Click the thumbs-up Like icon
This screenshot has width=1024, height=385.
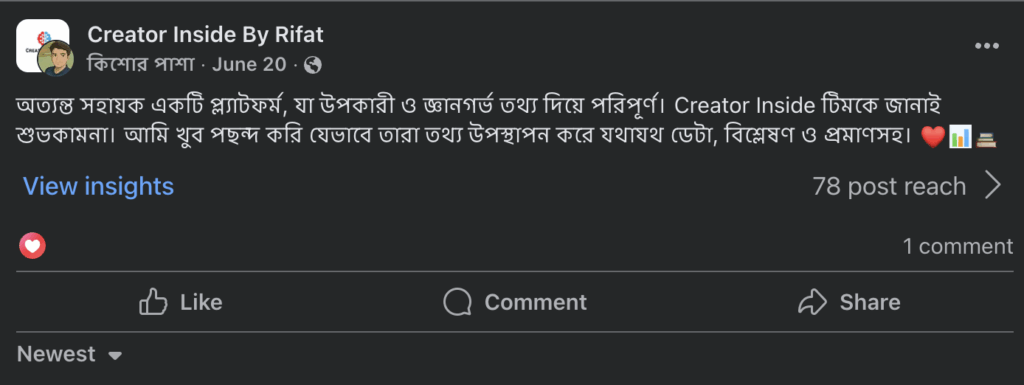click(153, 302)
